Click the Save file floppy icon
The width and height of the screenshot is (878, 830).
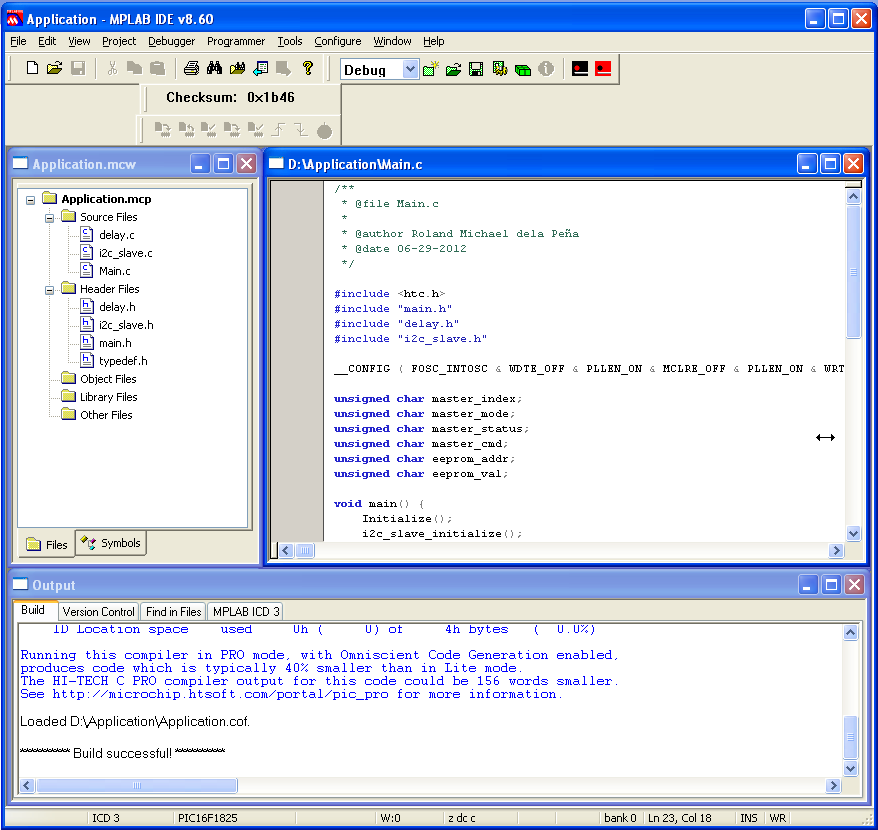(x=78, y=68)
